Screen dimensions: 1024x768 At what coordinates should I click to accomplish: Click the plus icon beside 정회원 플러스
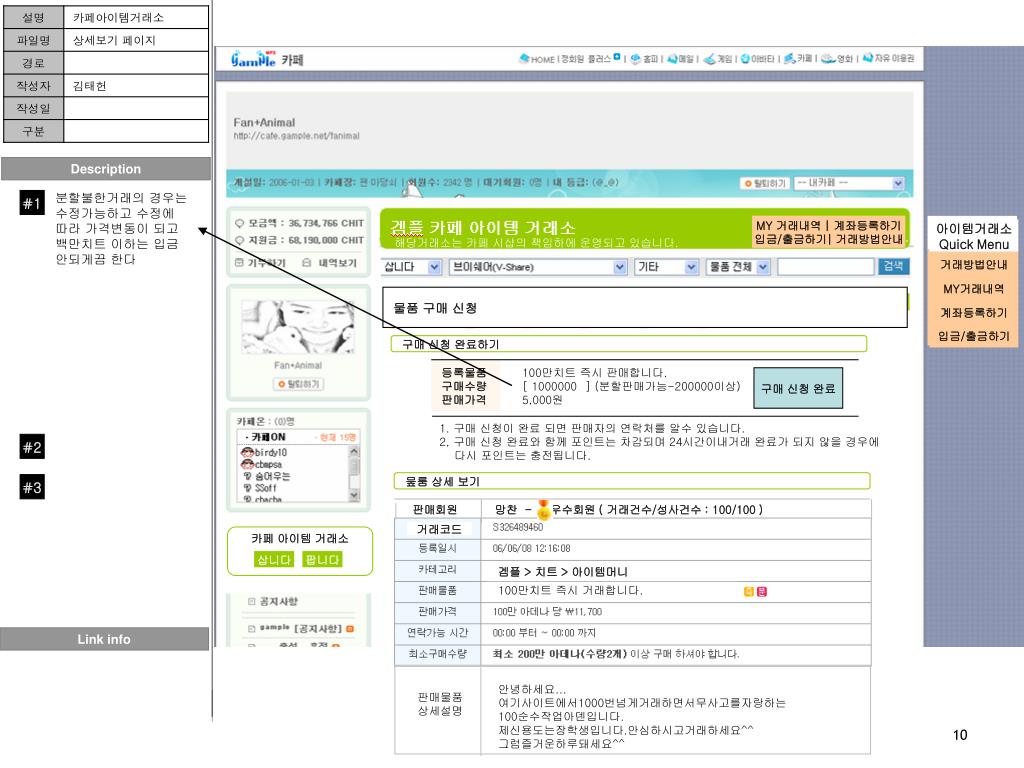[x=616, y=57]
